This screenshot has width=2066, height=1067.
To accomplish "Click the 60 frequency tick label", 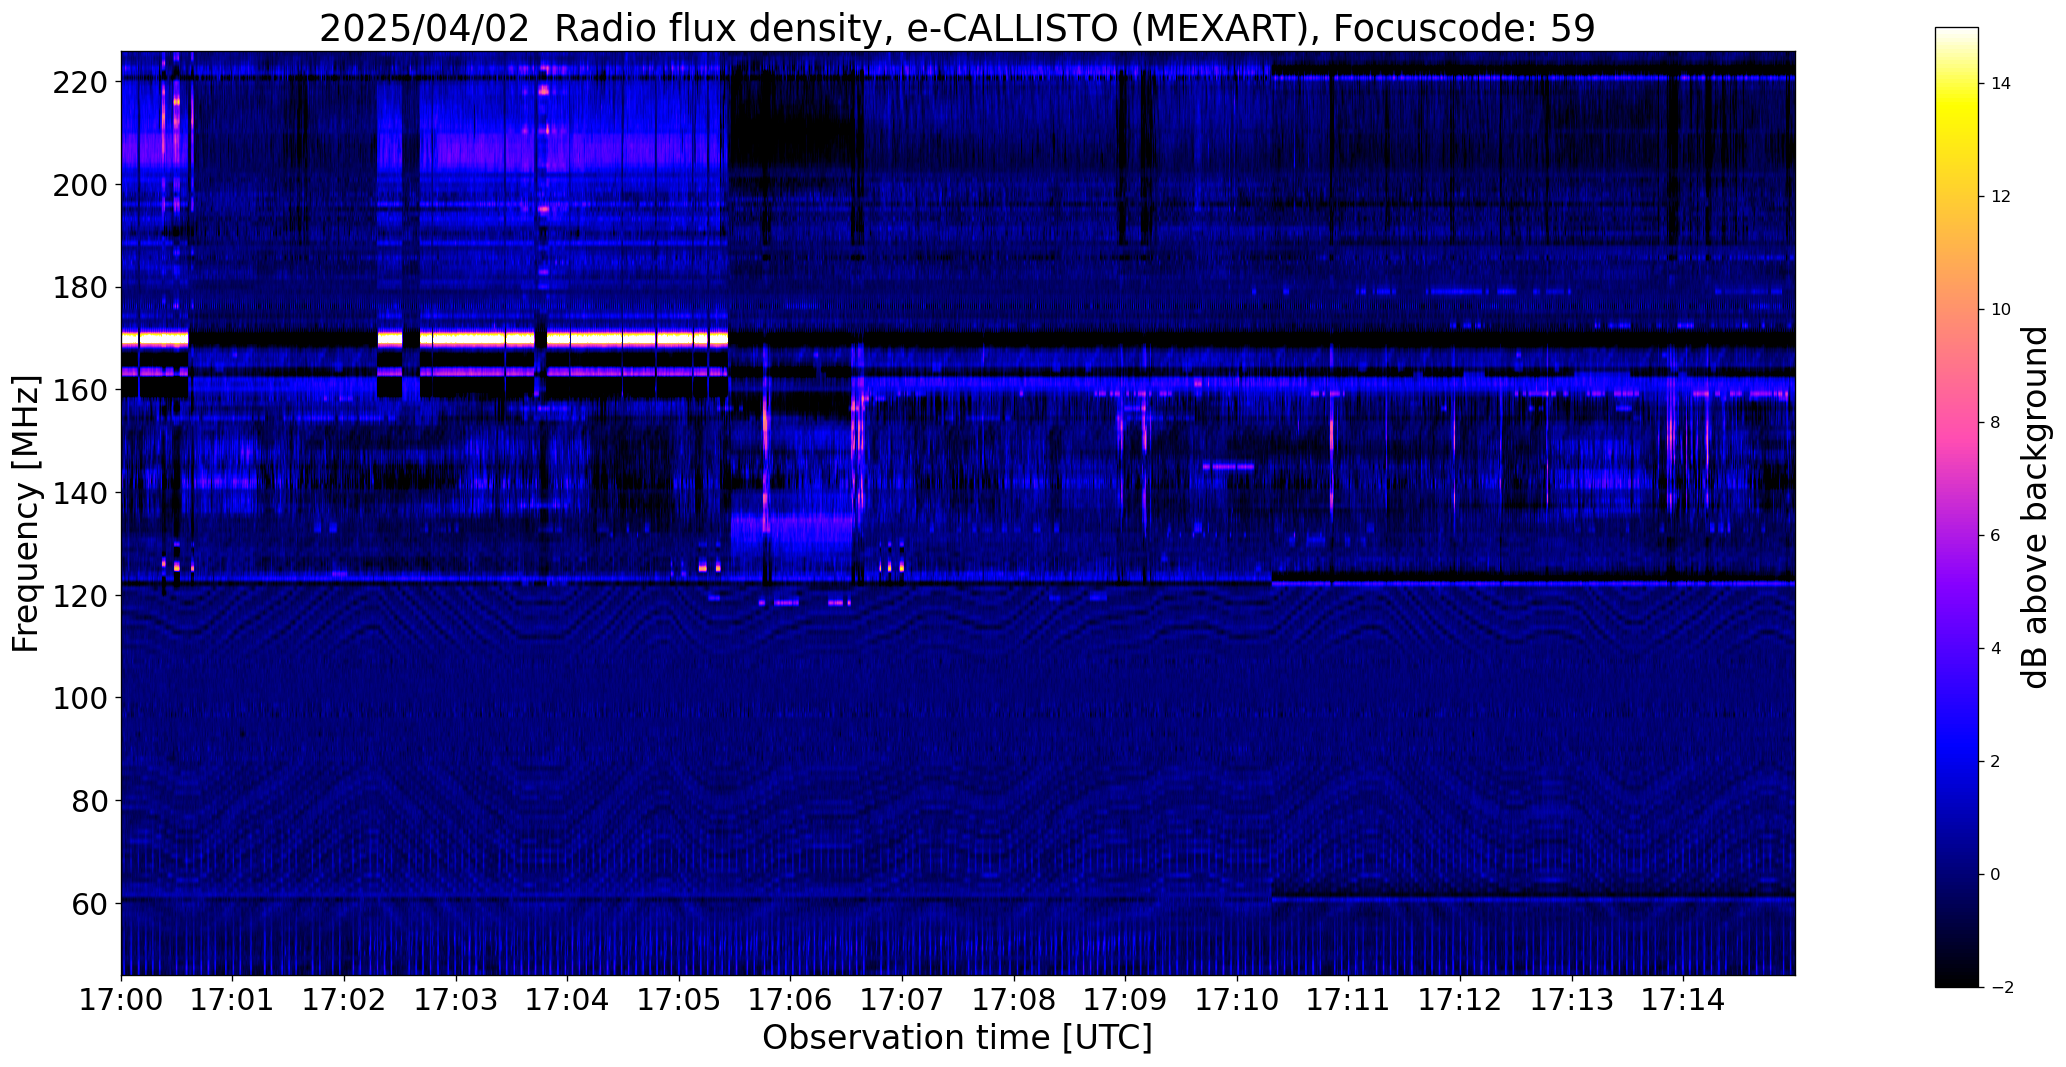I will tap(88, 903).
